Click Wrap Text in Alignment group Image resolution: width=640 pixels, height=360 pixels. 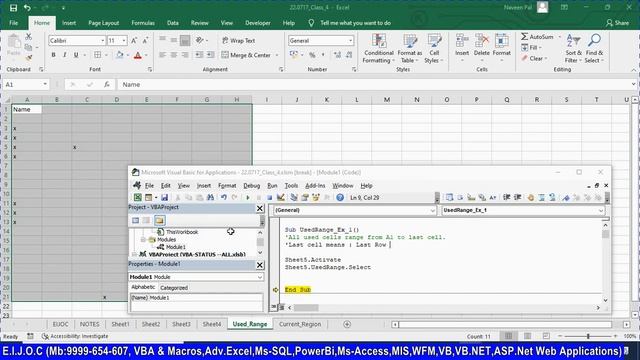click(239, 40)
